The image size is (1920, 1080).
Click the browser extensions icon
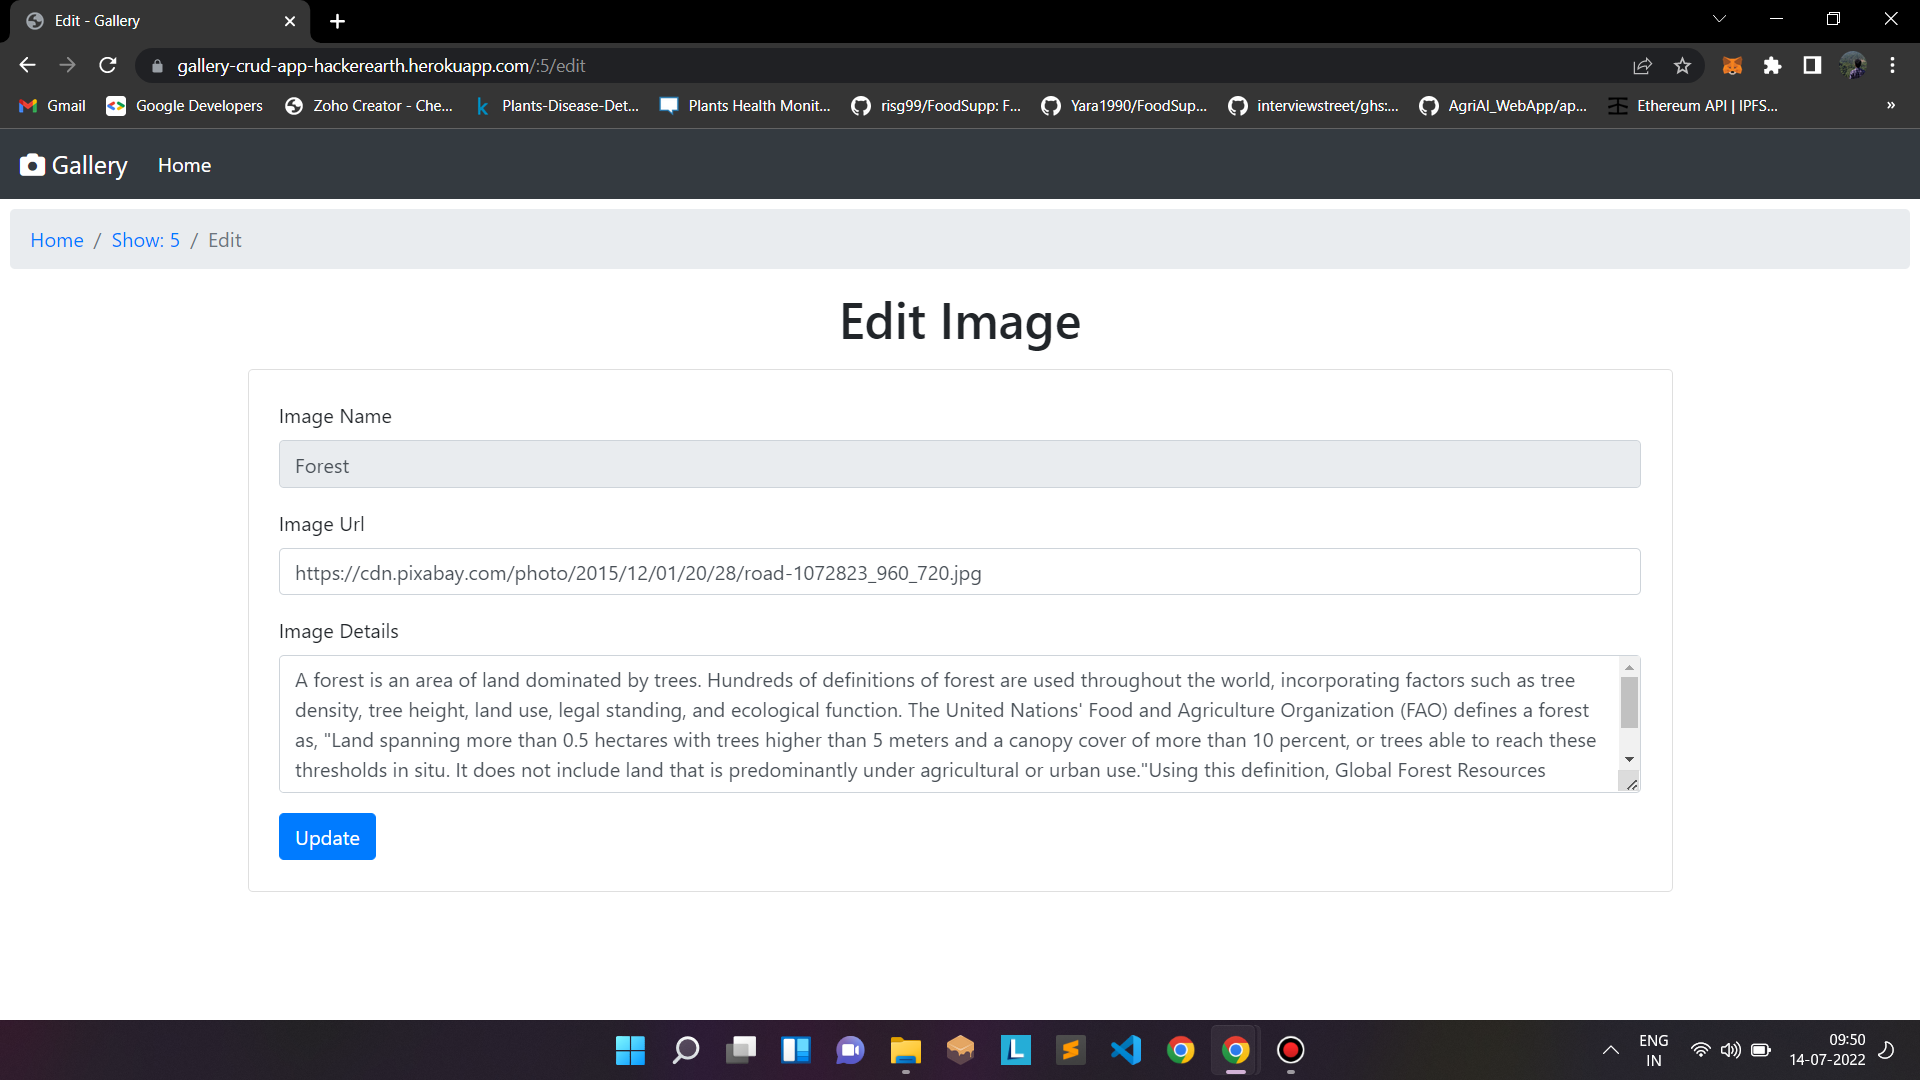pos(1772,66)
